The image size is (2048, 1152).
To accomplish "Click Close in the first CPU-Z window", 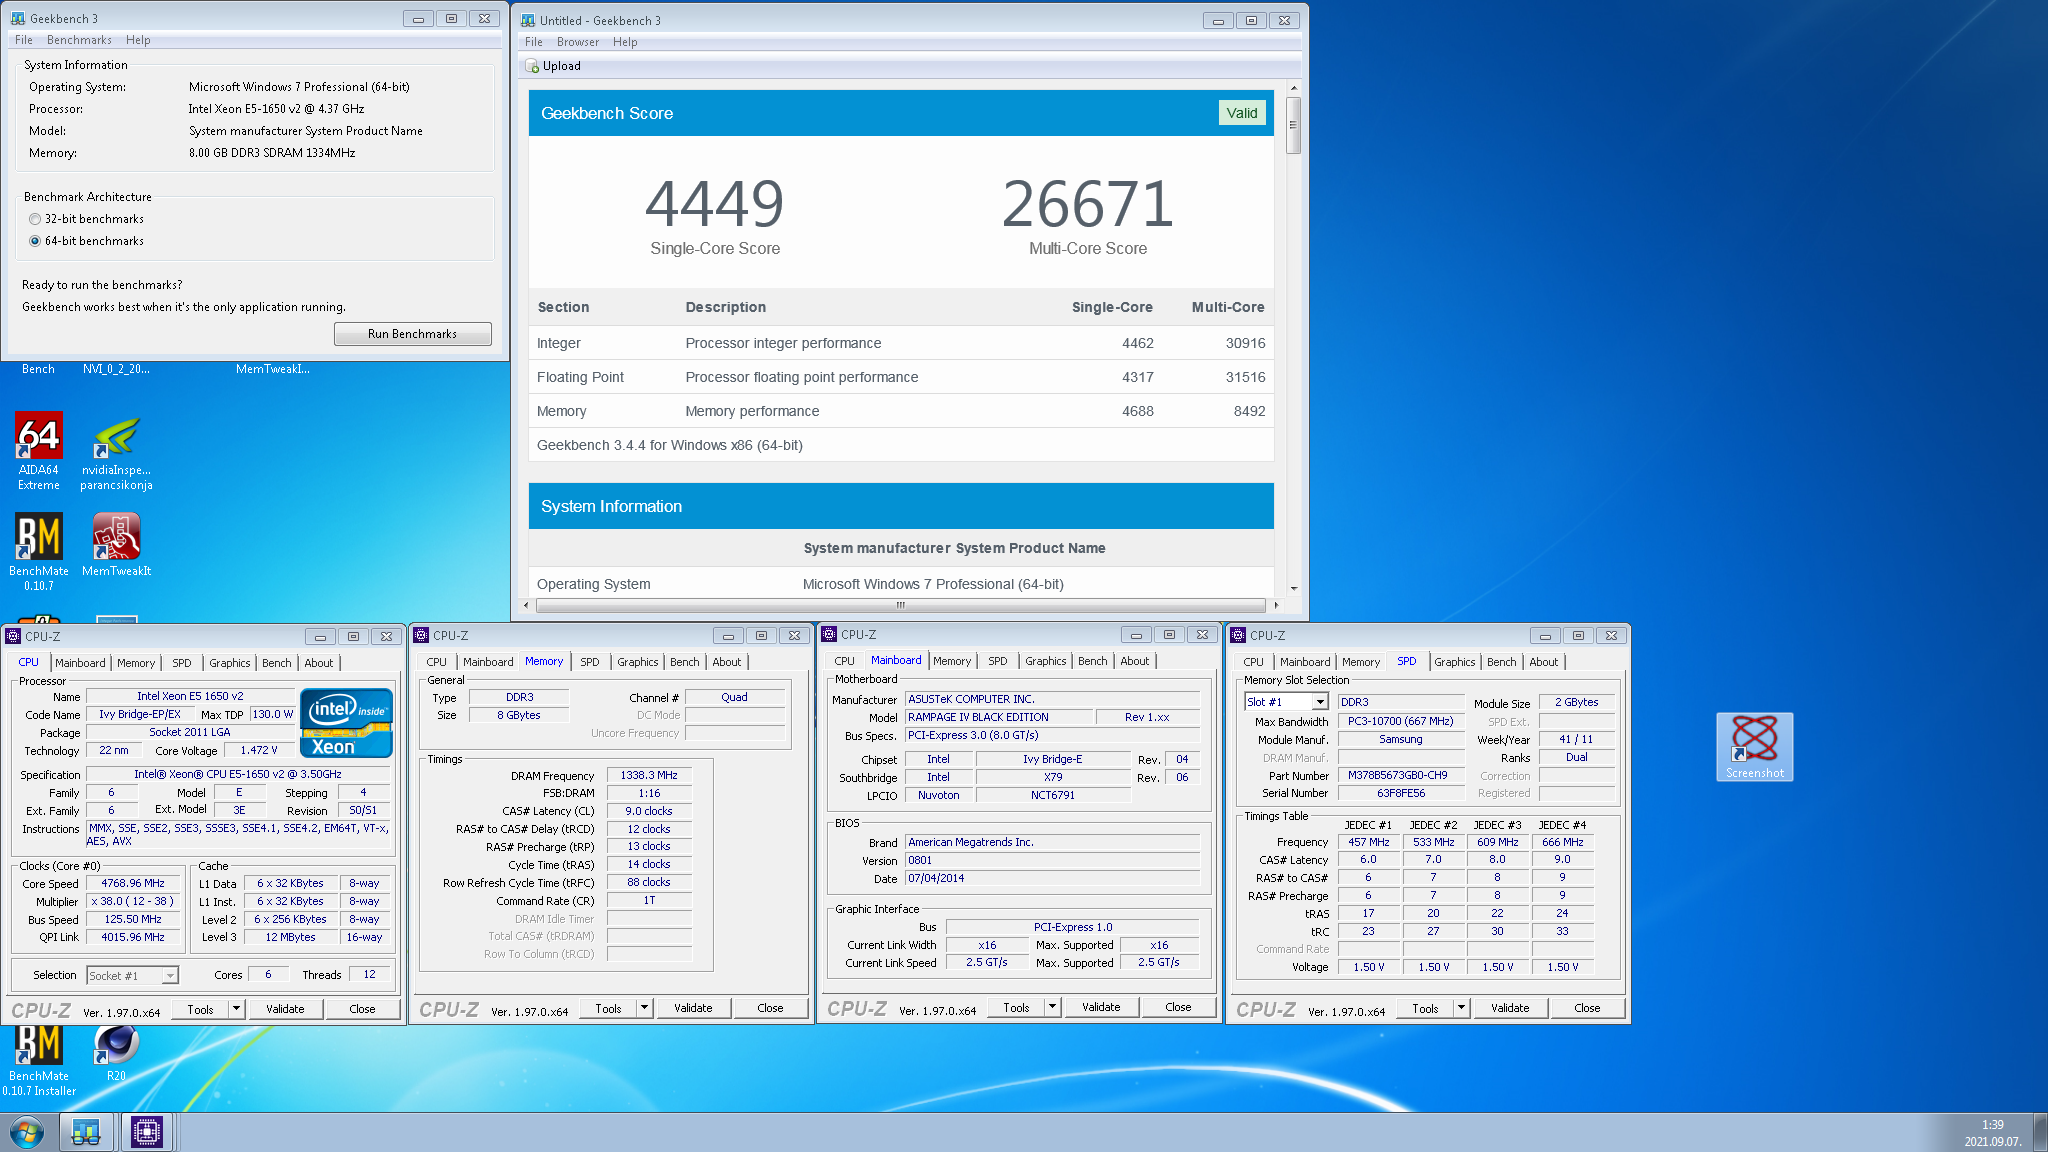I will [362, 1009].
